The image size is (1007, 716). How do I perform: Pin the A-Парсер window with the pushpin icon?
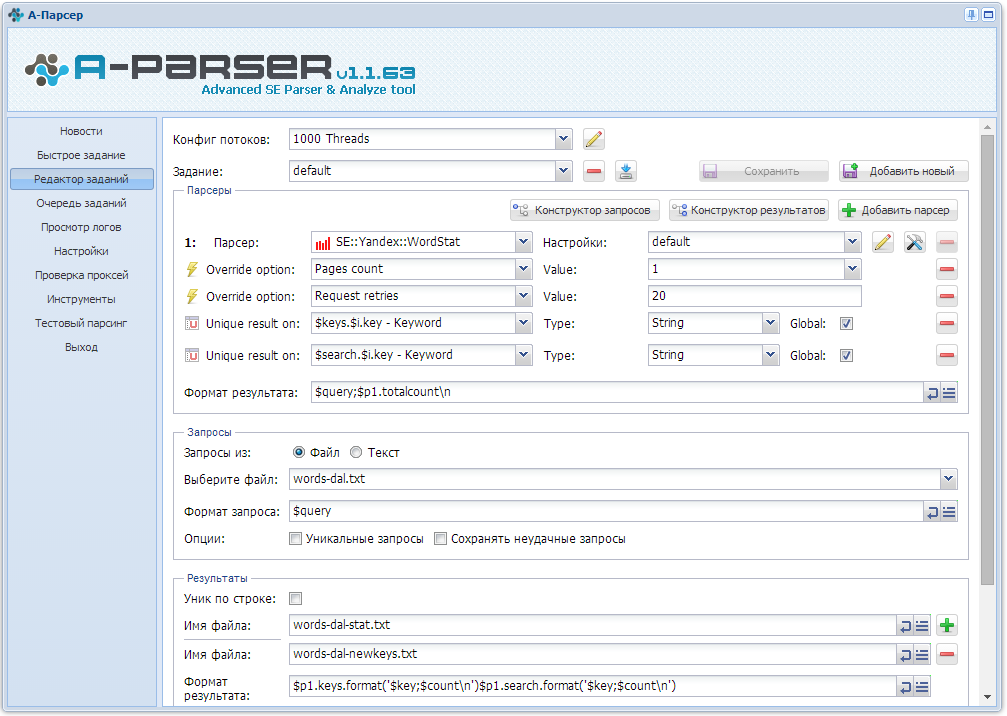(971, 15)
